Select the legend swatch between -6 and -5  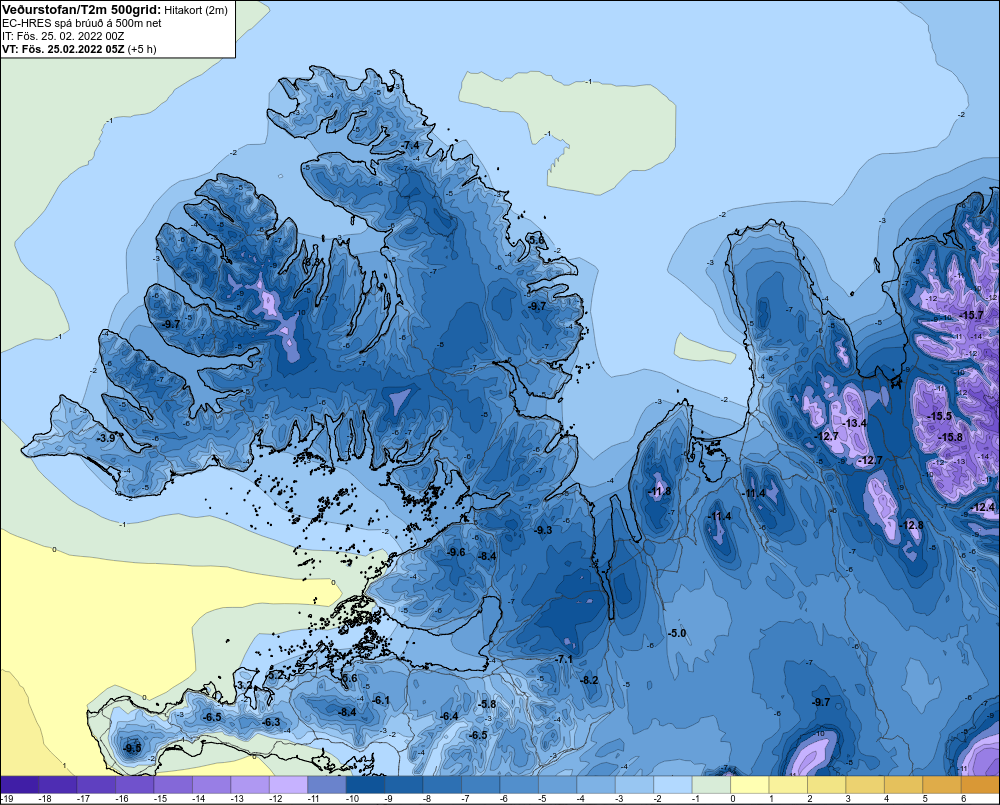coord(519,785)
